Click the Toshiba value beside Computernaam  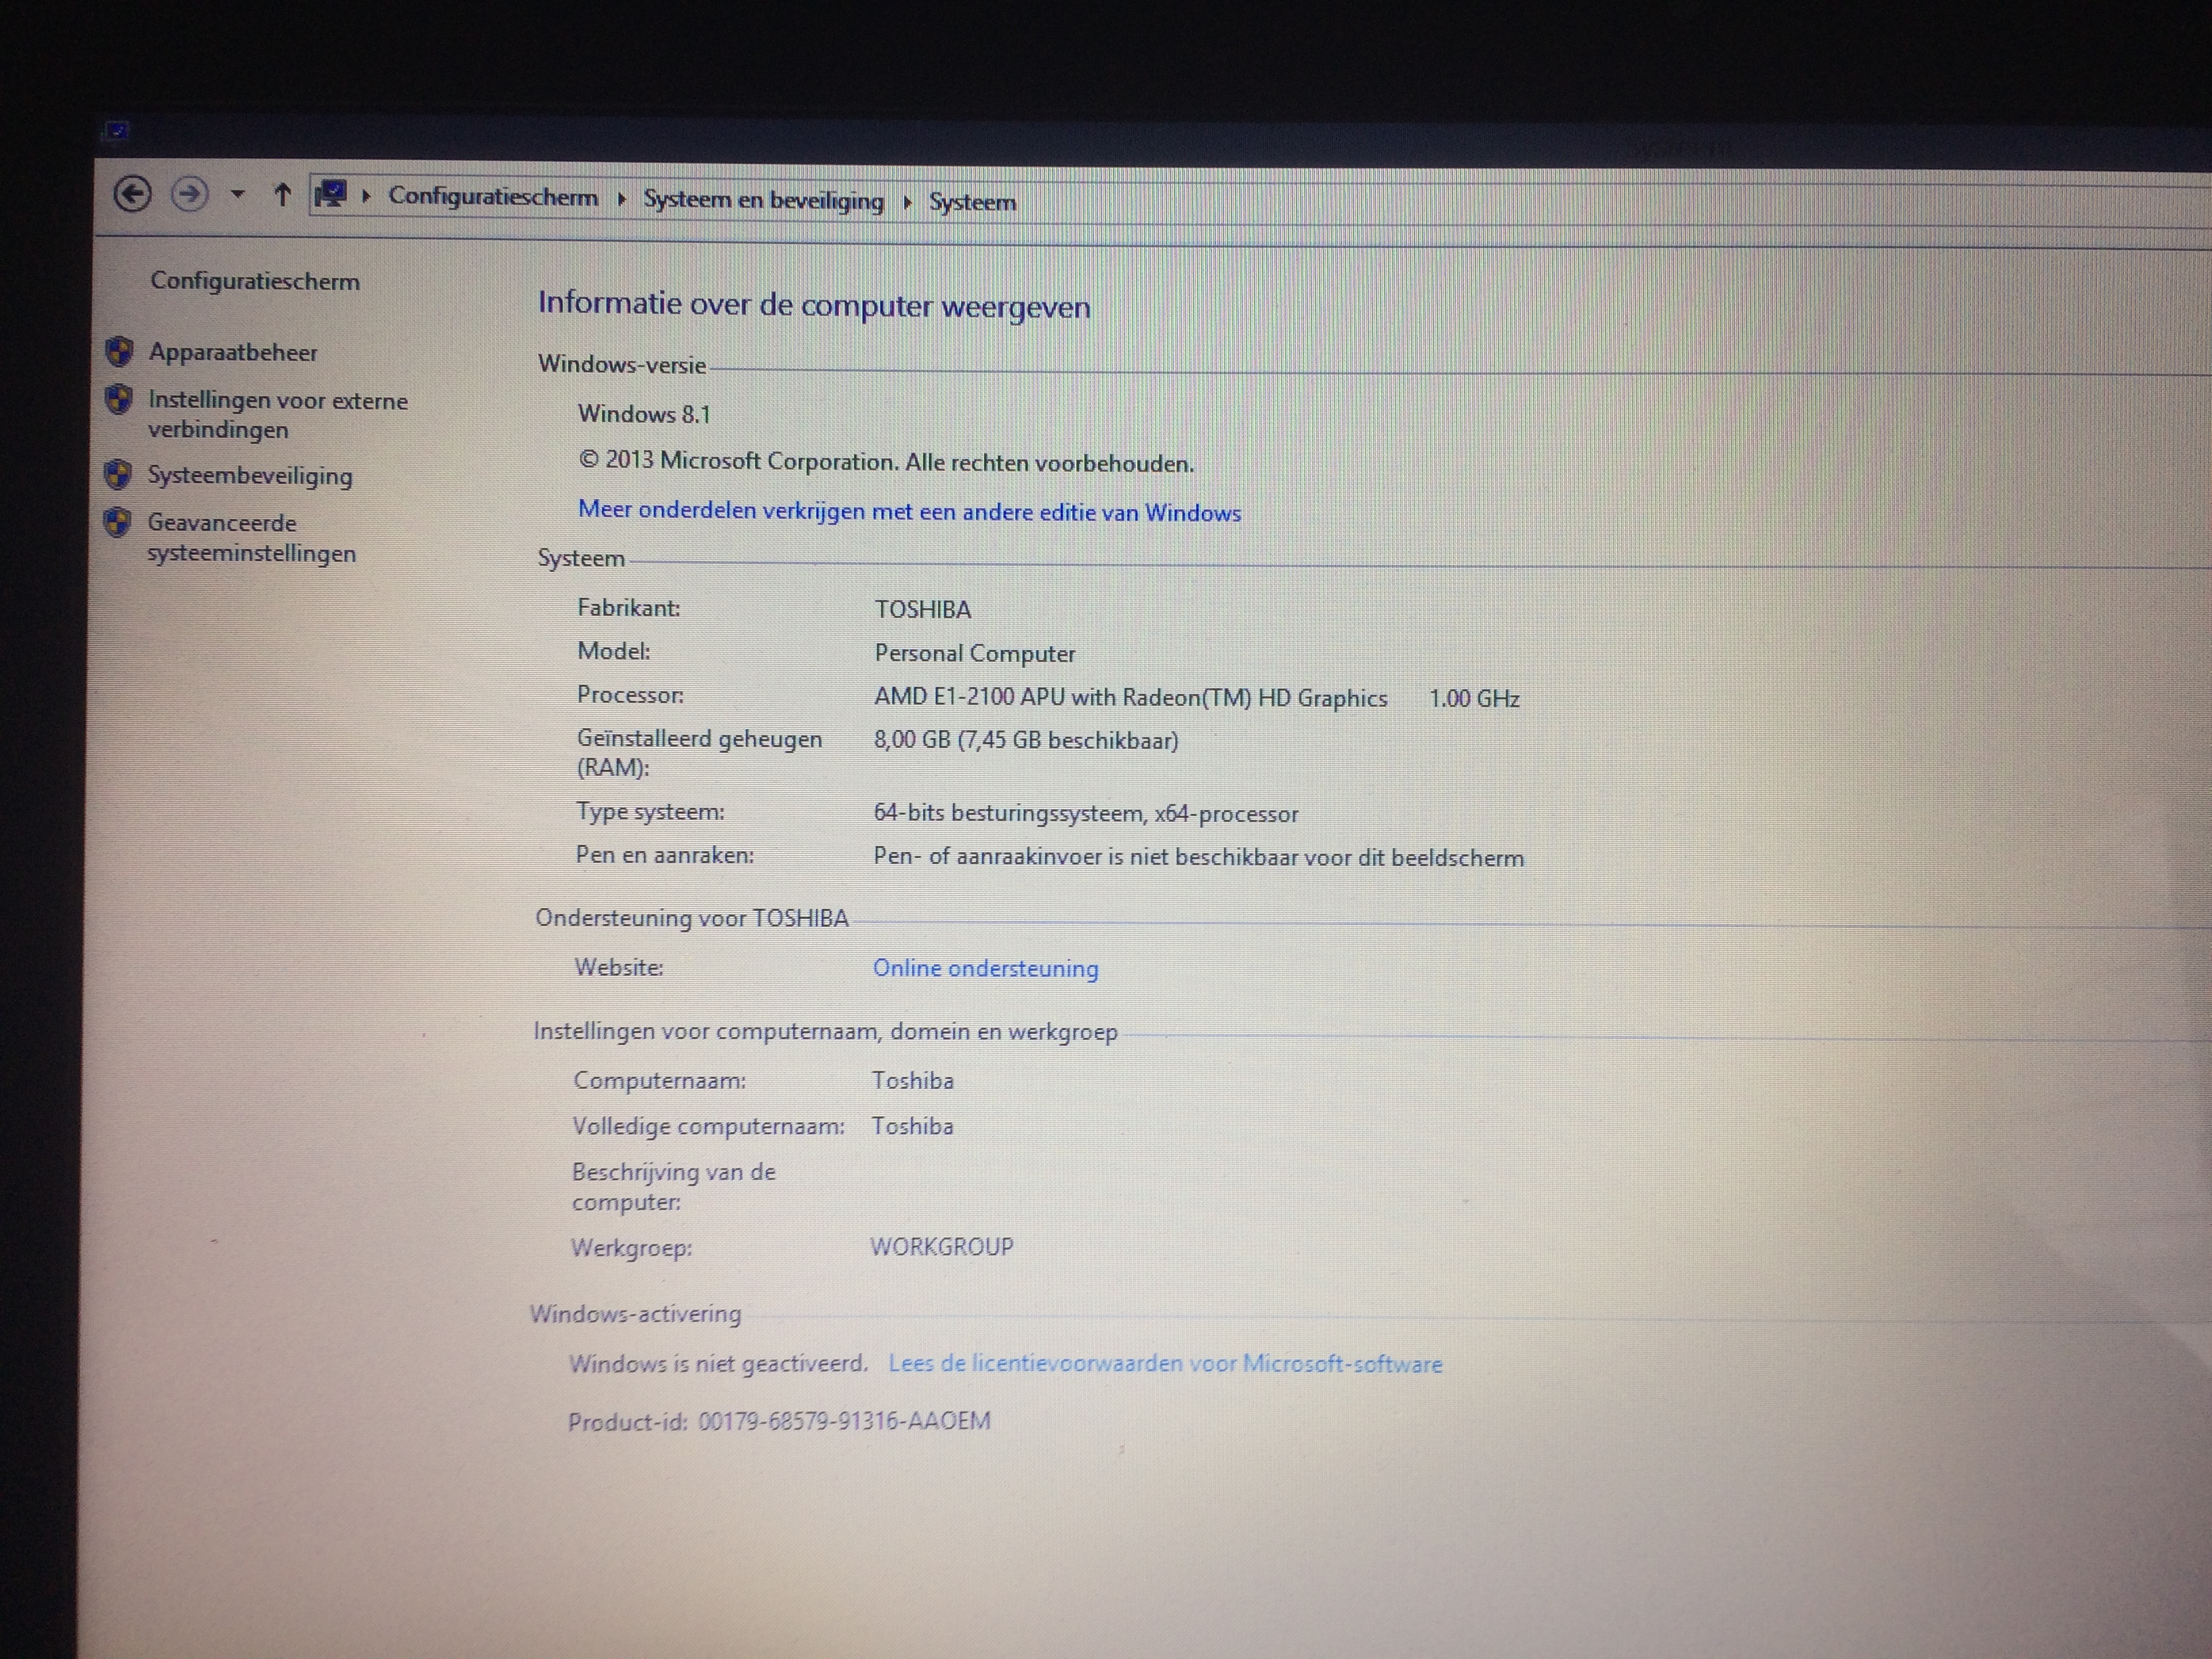pos(912,1080)
